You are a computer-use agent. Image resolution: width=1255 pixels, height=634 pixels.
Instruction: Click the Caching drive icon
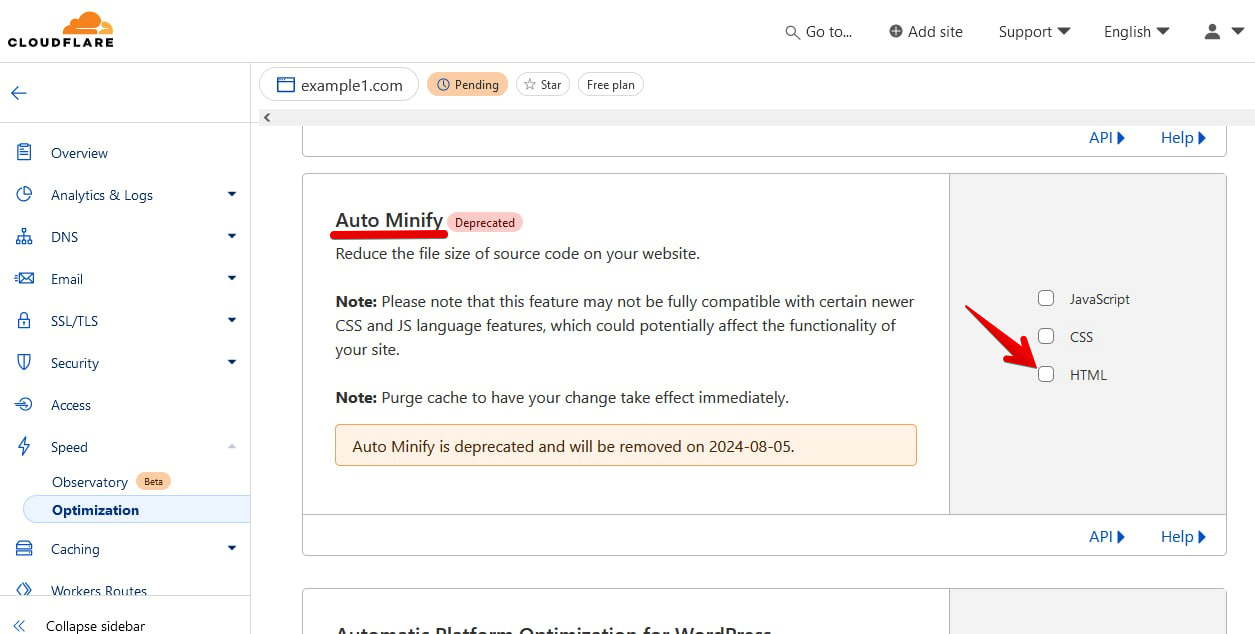pos(24,549)
